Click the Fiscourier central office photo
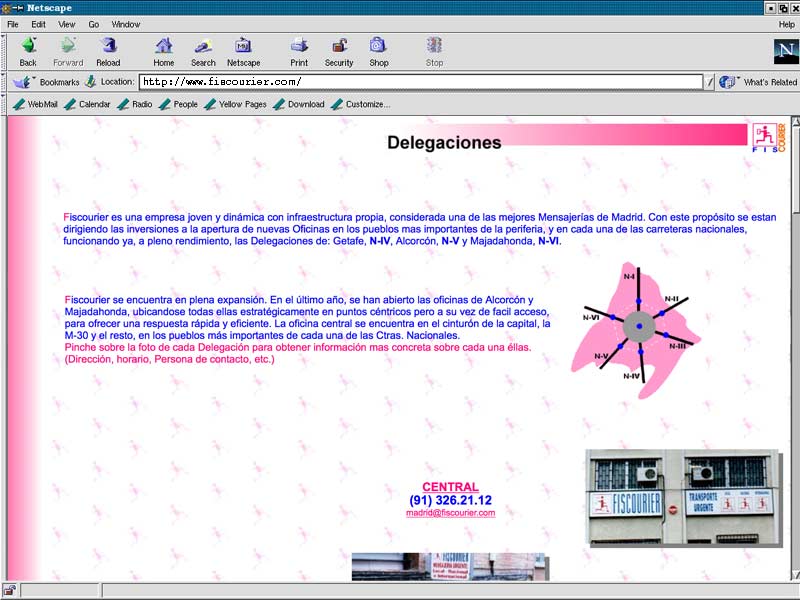This screenshot has width=800, height=600. click(x=683, y=498)
